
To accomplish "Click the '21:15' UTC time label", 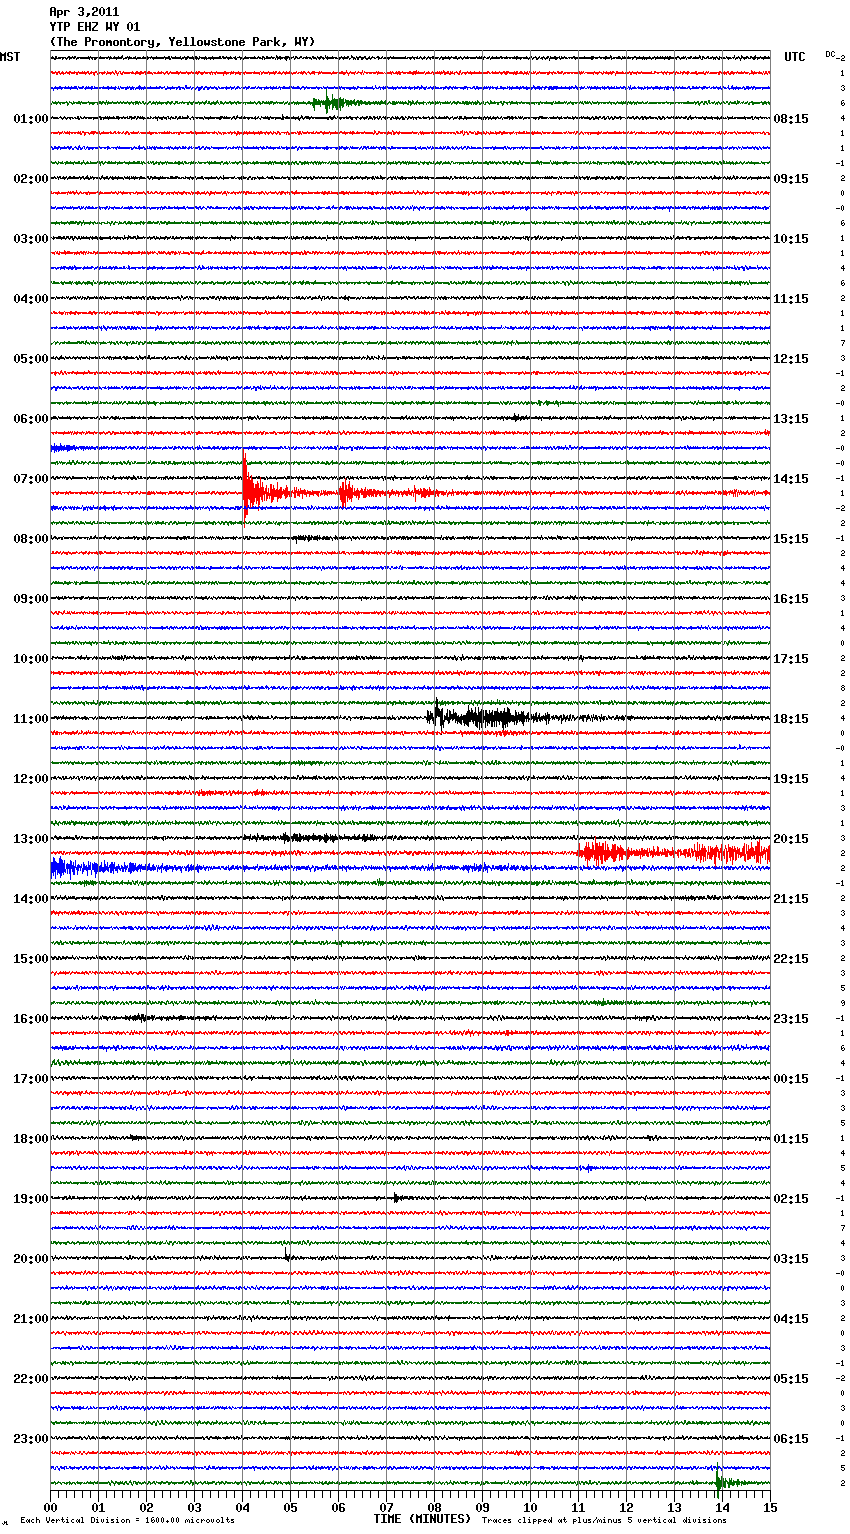I will tap(791, 899).
